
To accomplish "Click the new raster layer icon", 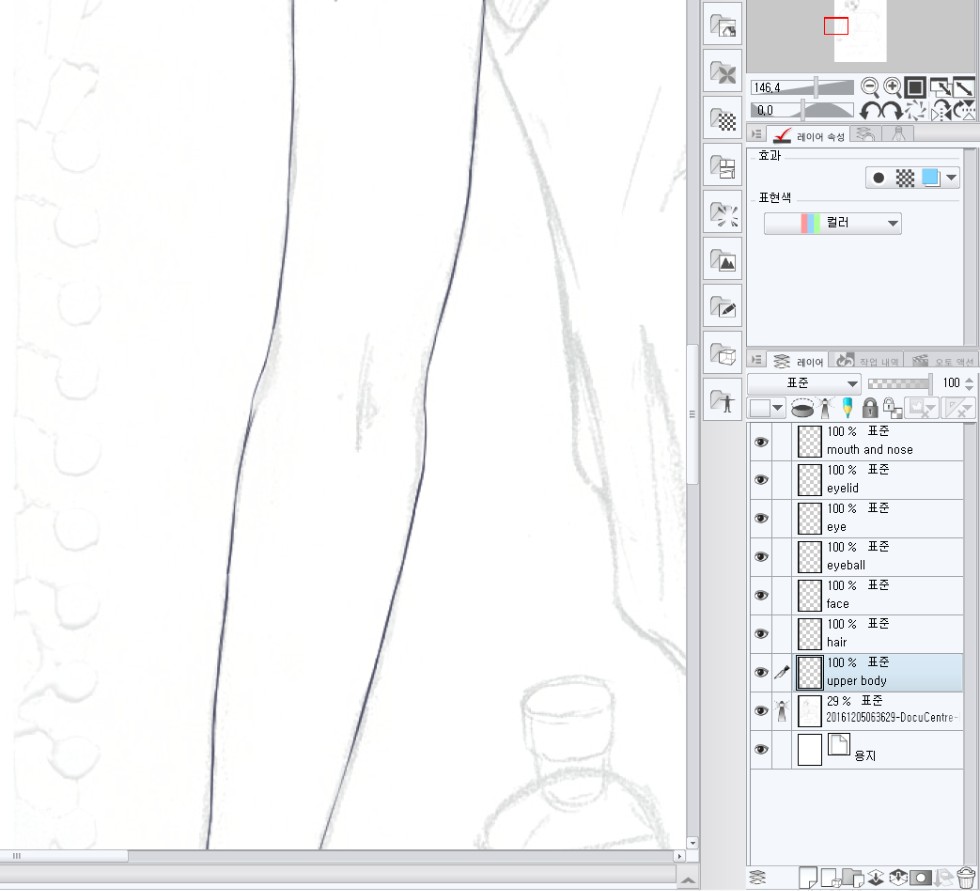I will coord(808,877).
